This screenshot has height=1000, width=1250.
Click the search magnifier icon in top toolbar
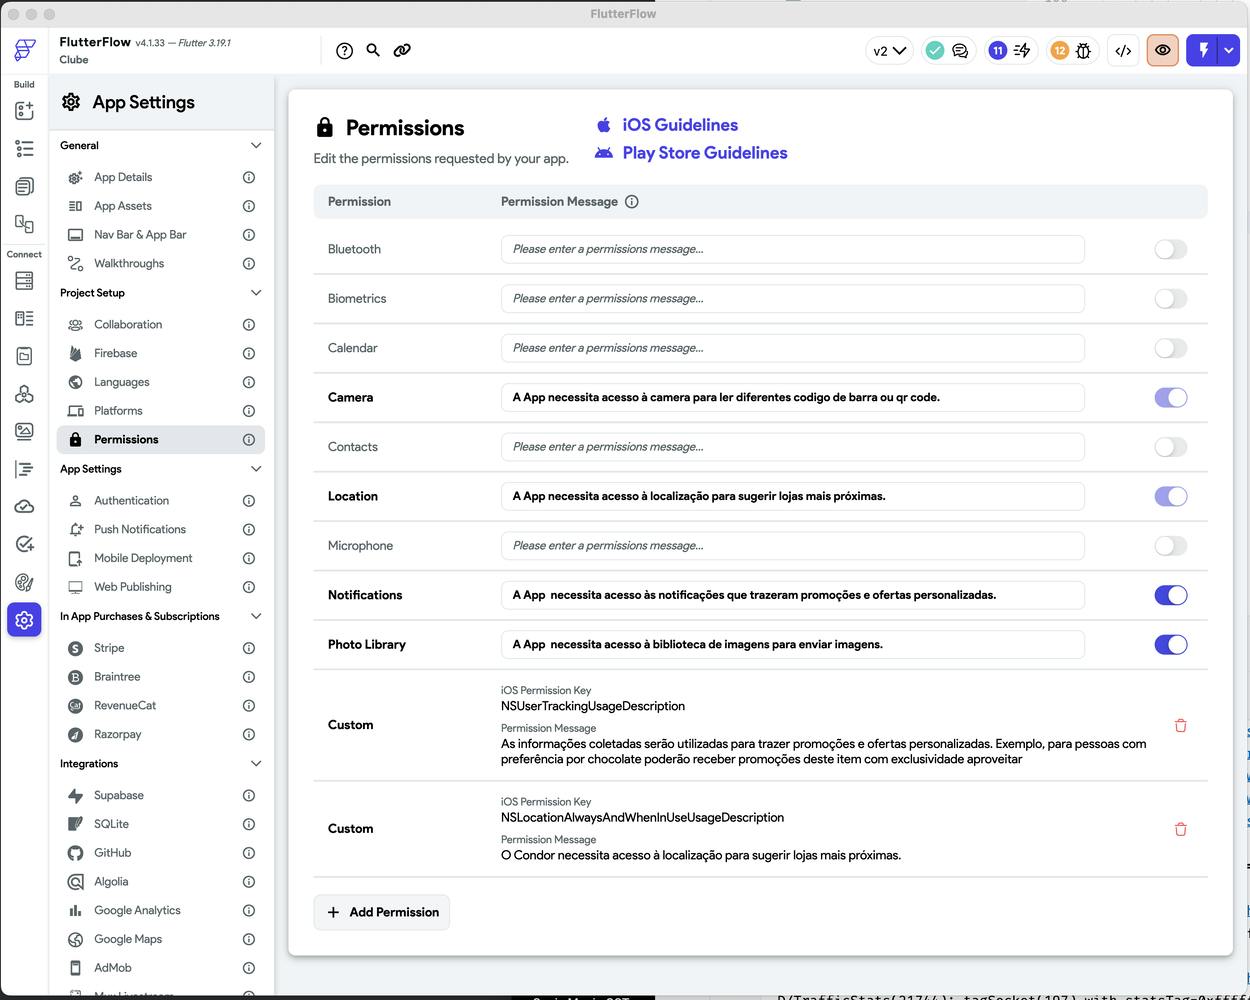(x=373, y=50)
